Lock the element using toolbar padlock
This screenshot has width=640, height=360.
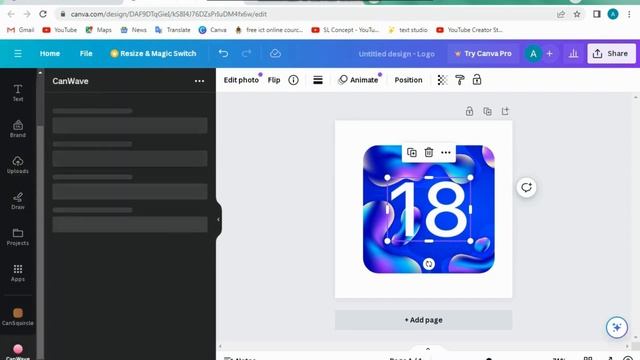477,80
